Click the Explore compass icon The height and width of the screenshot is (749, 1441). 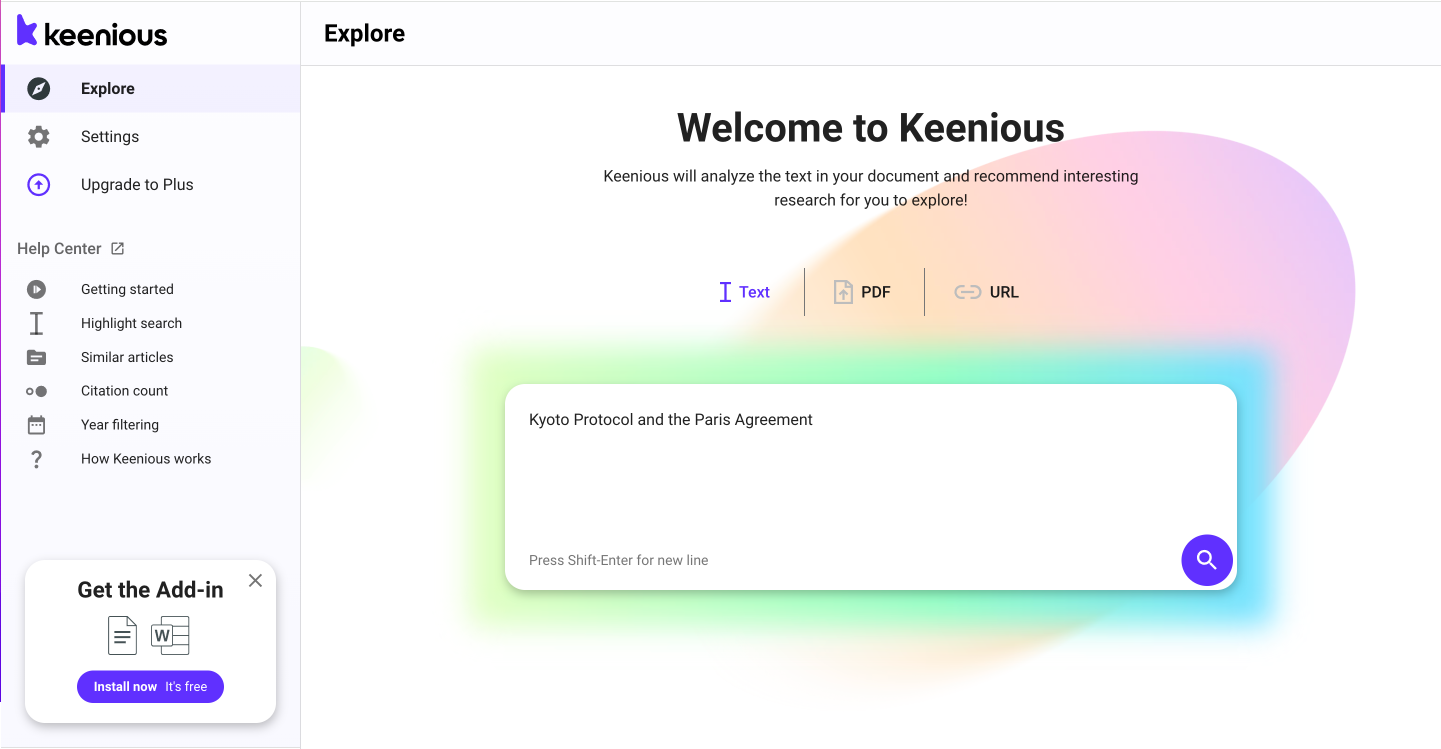click(x=38, y=89)
